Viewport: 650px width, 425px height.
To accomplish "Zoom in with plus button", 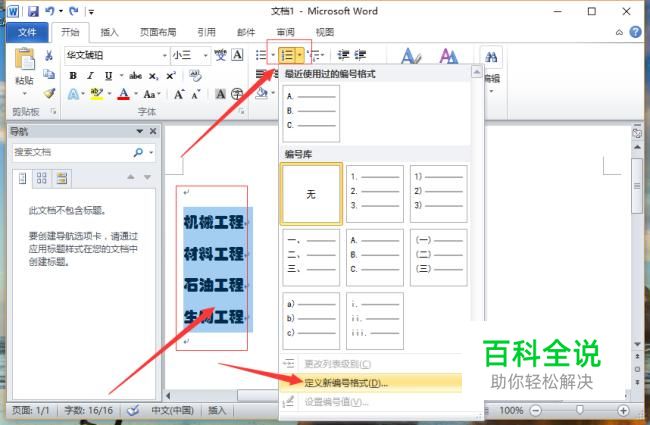I will pyautogui.click(x=623, y=410).
